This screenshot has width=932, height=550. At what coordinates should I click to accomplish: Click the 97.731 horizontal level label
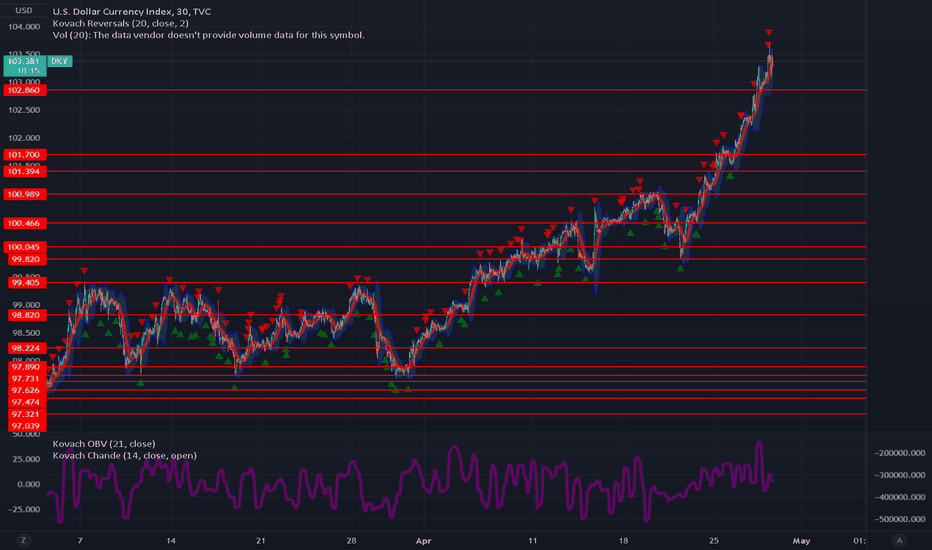[27, 379]
